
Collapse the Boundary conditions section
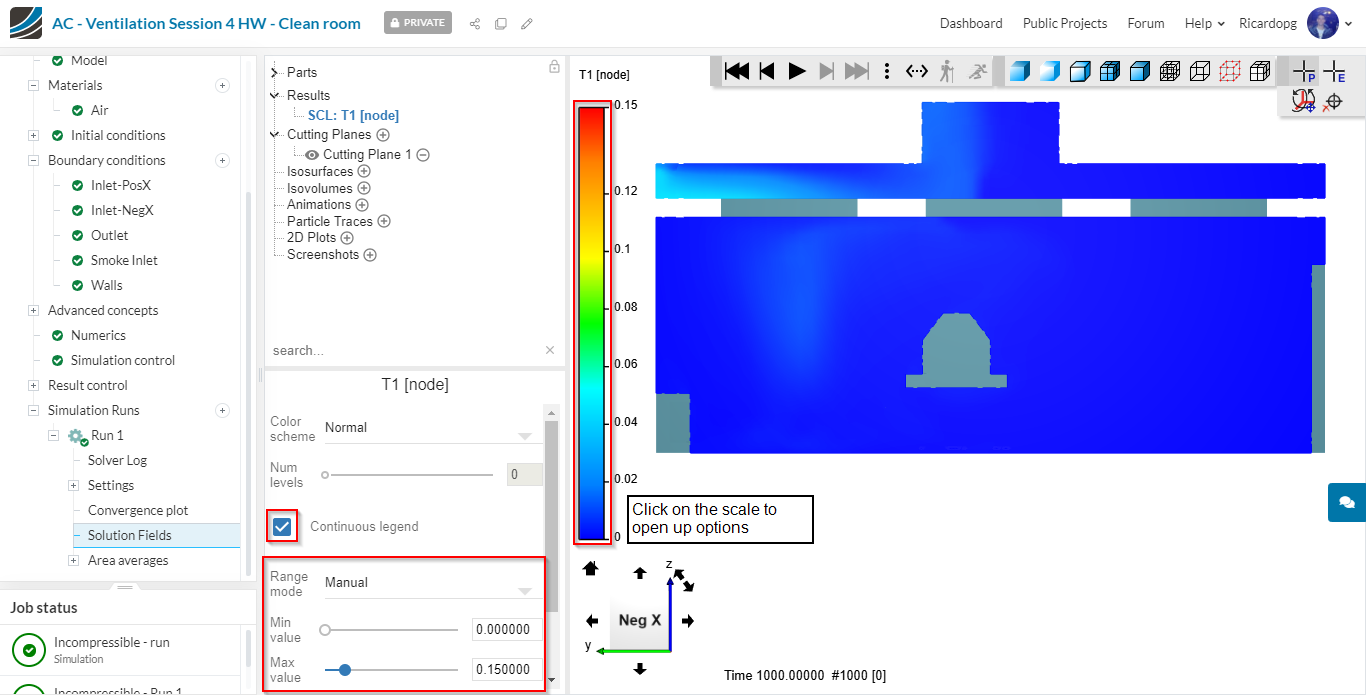33,161
